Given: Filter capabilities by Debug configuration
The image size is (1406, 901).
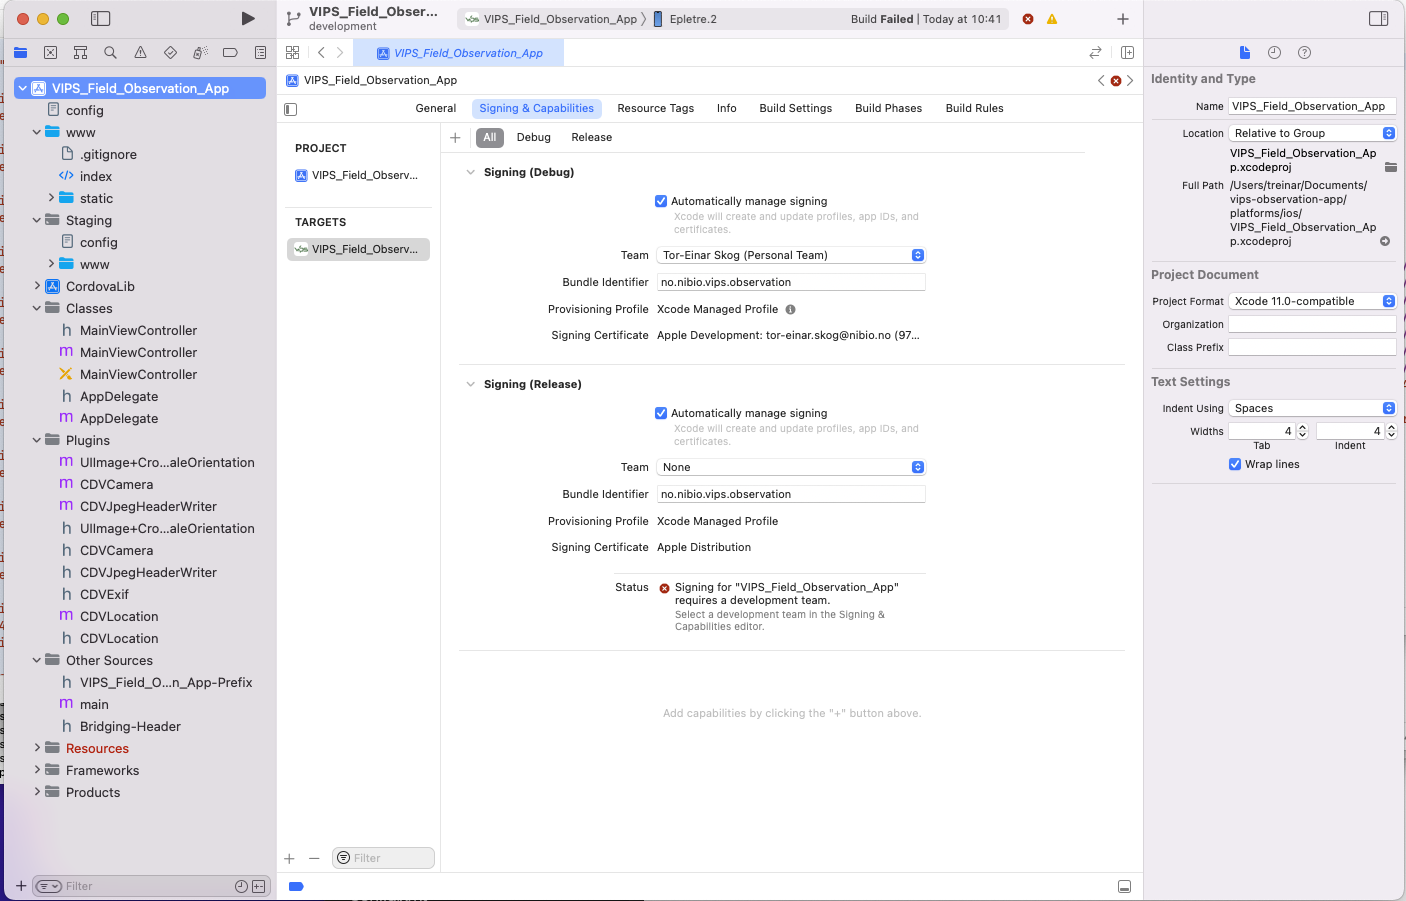Looking at the screenshot, I should 534,137.
